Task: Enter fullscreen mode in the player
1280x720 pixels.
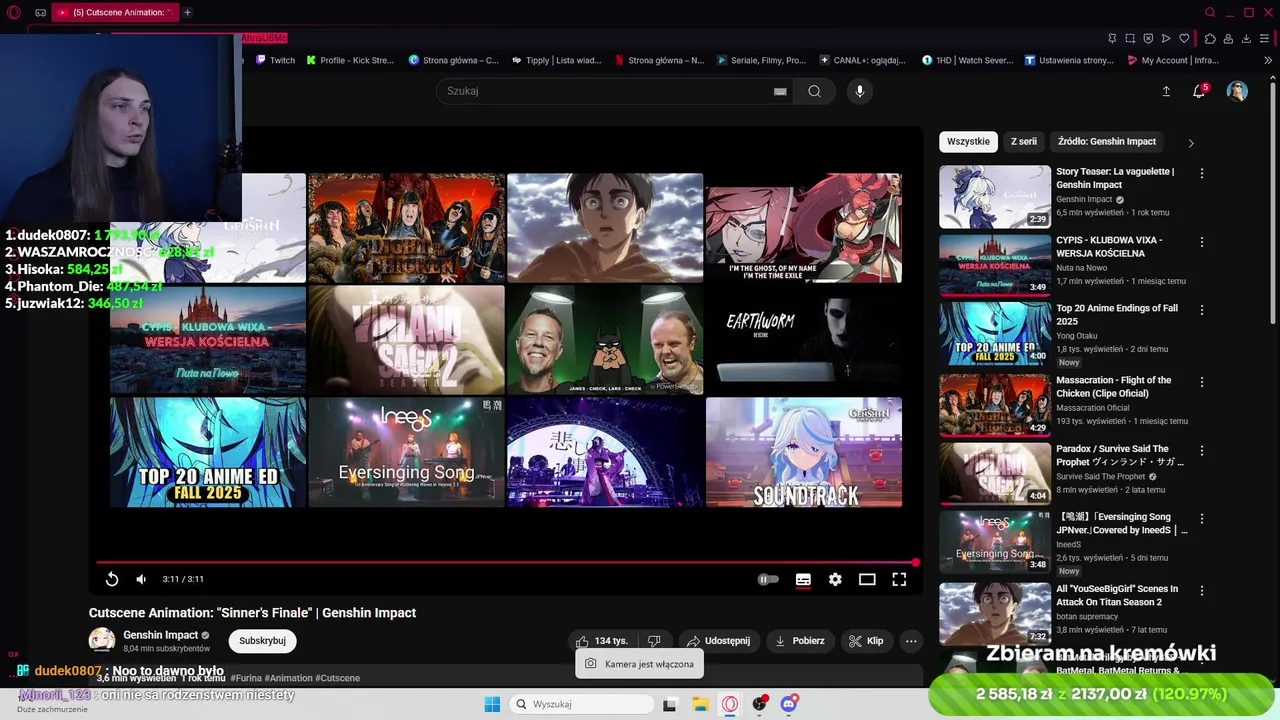Action: coord(899,579)
